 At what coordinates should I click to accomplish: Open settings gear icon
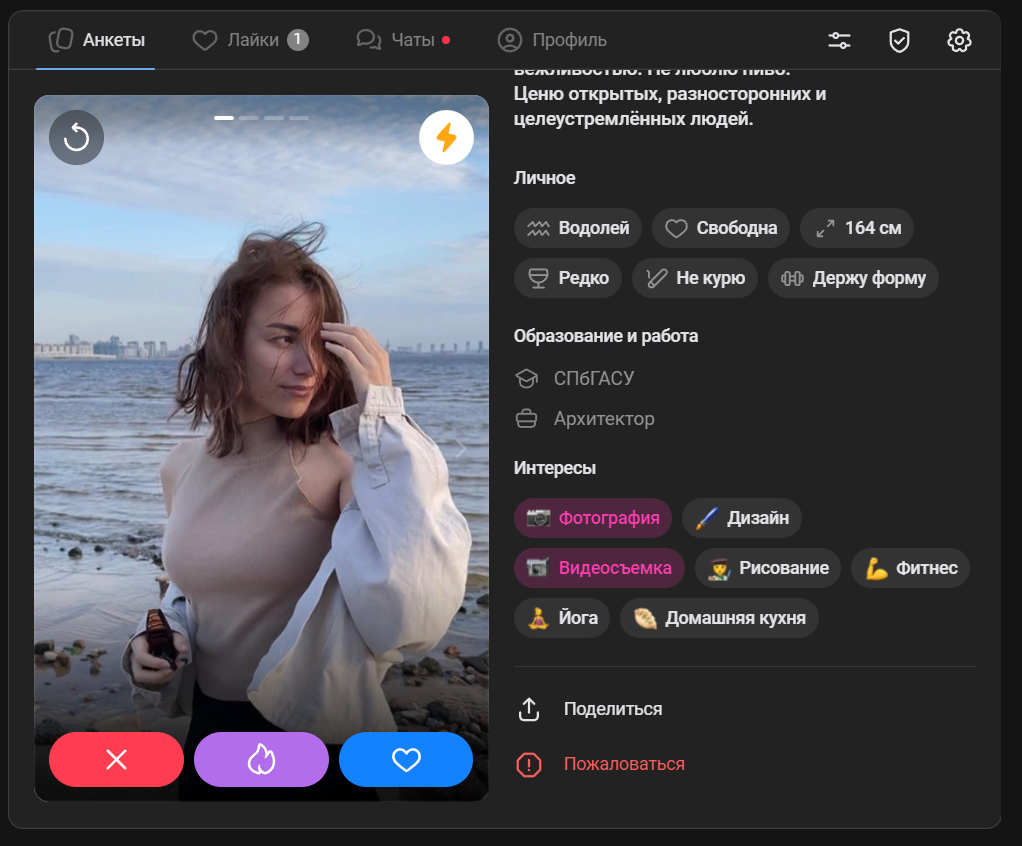click(x=959, y=40)
